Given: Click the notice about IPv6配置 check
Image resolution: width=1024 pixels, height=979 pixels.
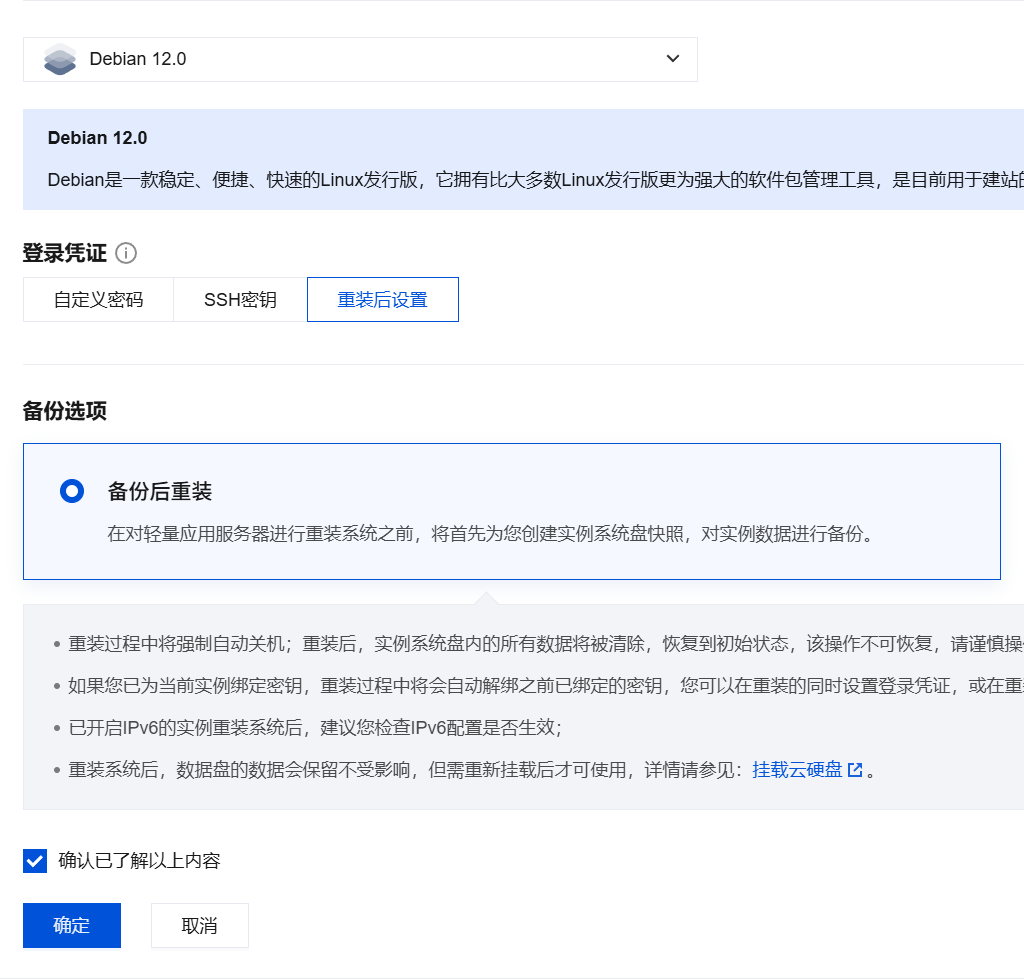Looking at the screenshot, I should coord(320,727).
